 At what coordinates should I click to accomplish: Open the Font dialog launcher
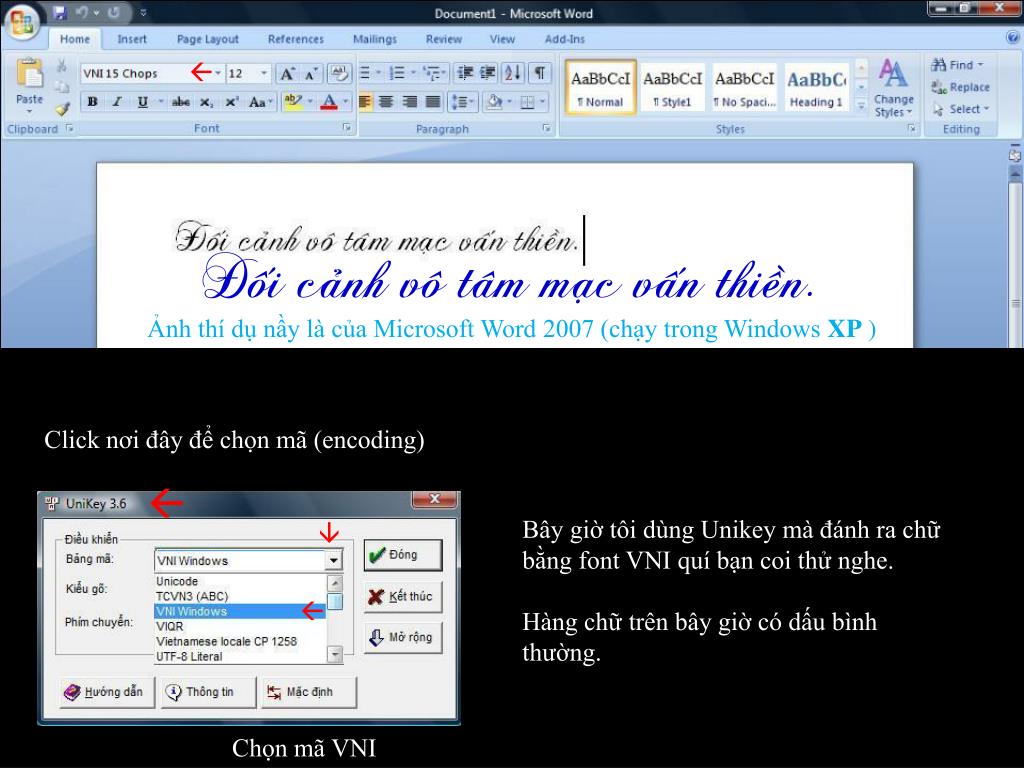[347, 129]
